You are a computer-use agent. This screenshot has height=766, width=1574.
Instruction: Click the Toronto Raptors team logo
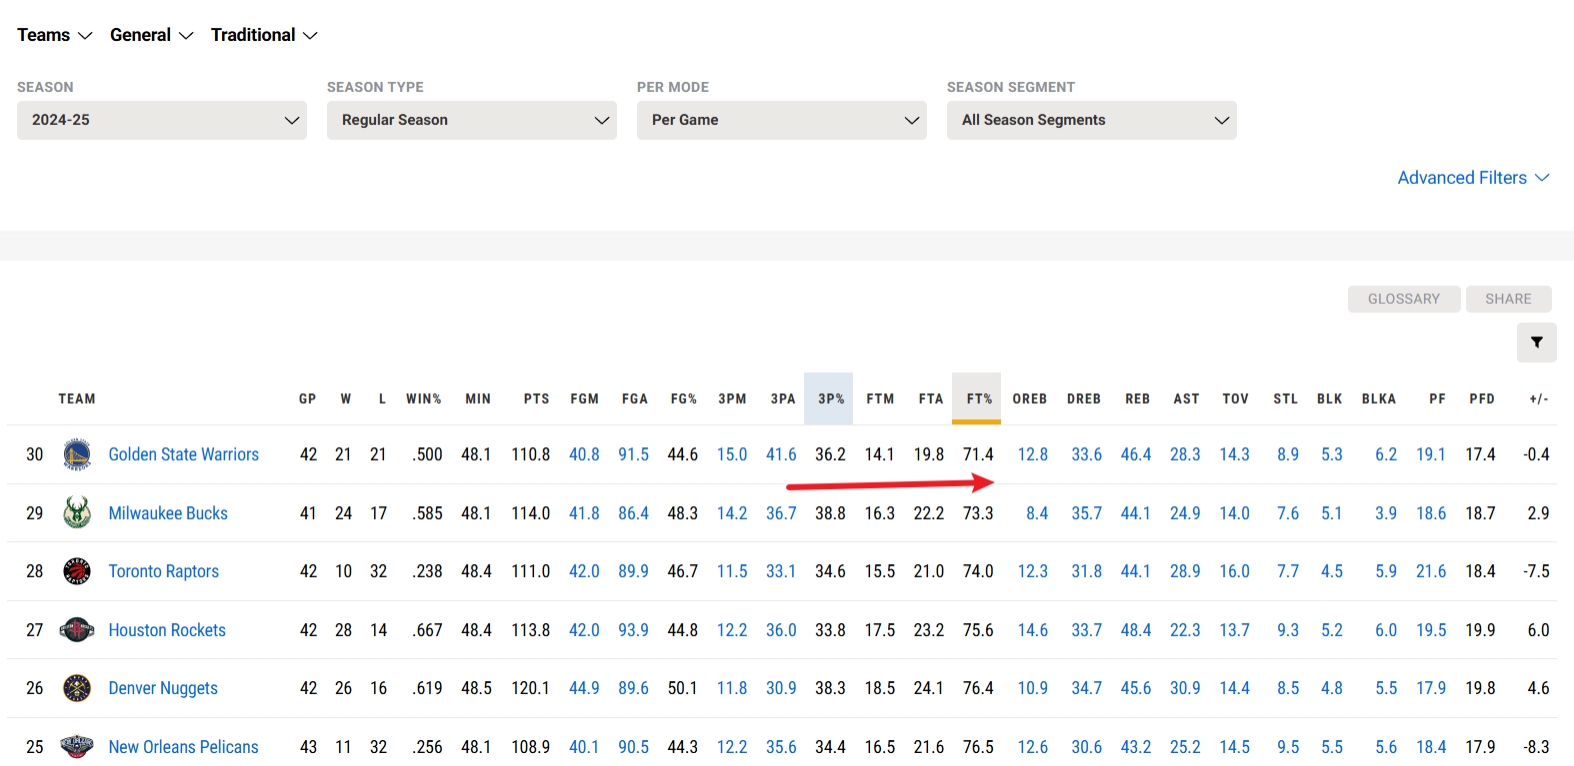77,571
